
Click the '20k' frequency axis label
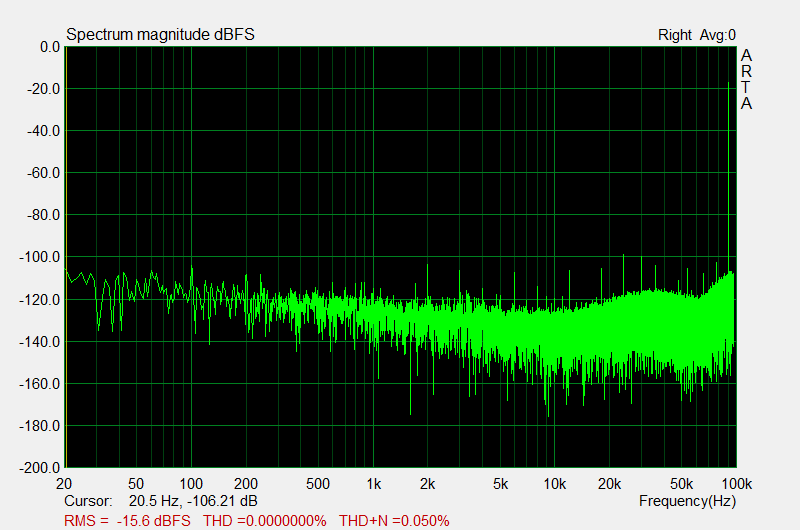tap(609, 484)
